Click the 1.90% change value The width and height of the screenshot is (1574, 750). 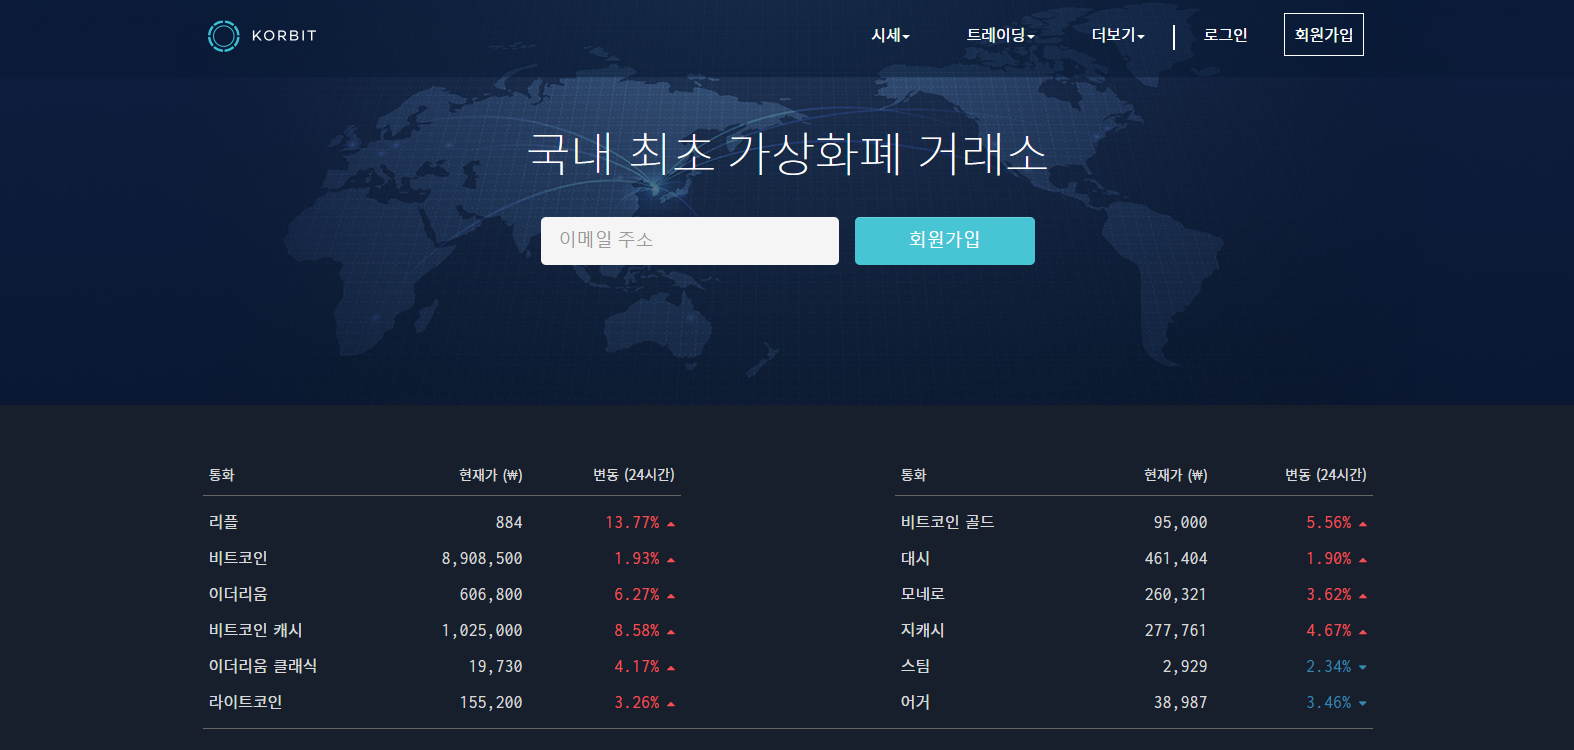pos(1329,559)
